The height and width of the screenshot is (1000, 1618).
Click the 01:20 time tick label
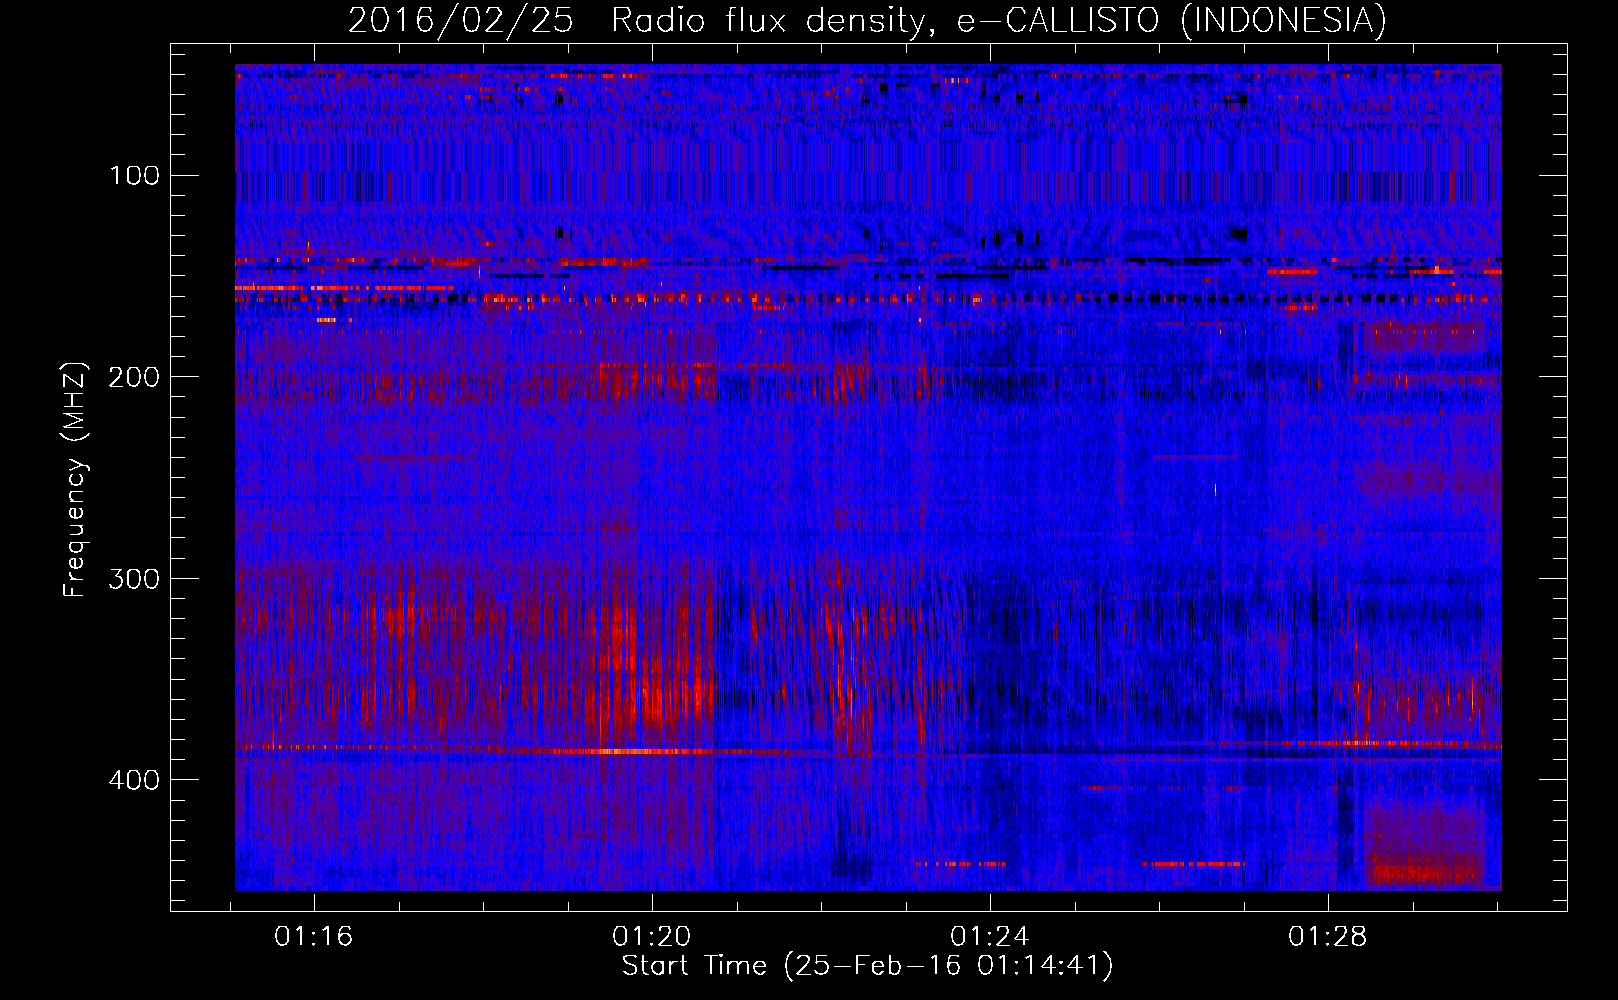point(652,937)
